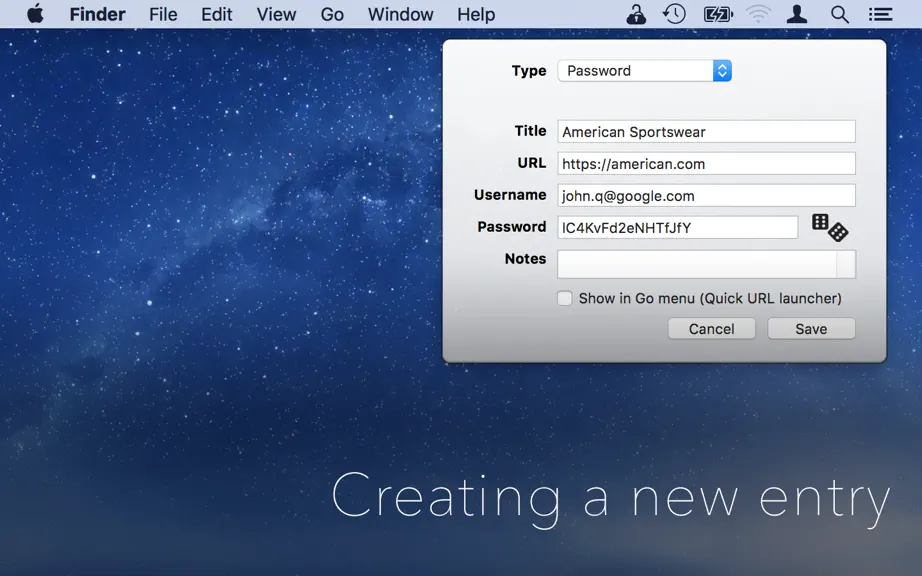Image resolution: width=922 pixels, height=576 pixels.
Task: Save the new entry
Action: point(811,329)
